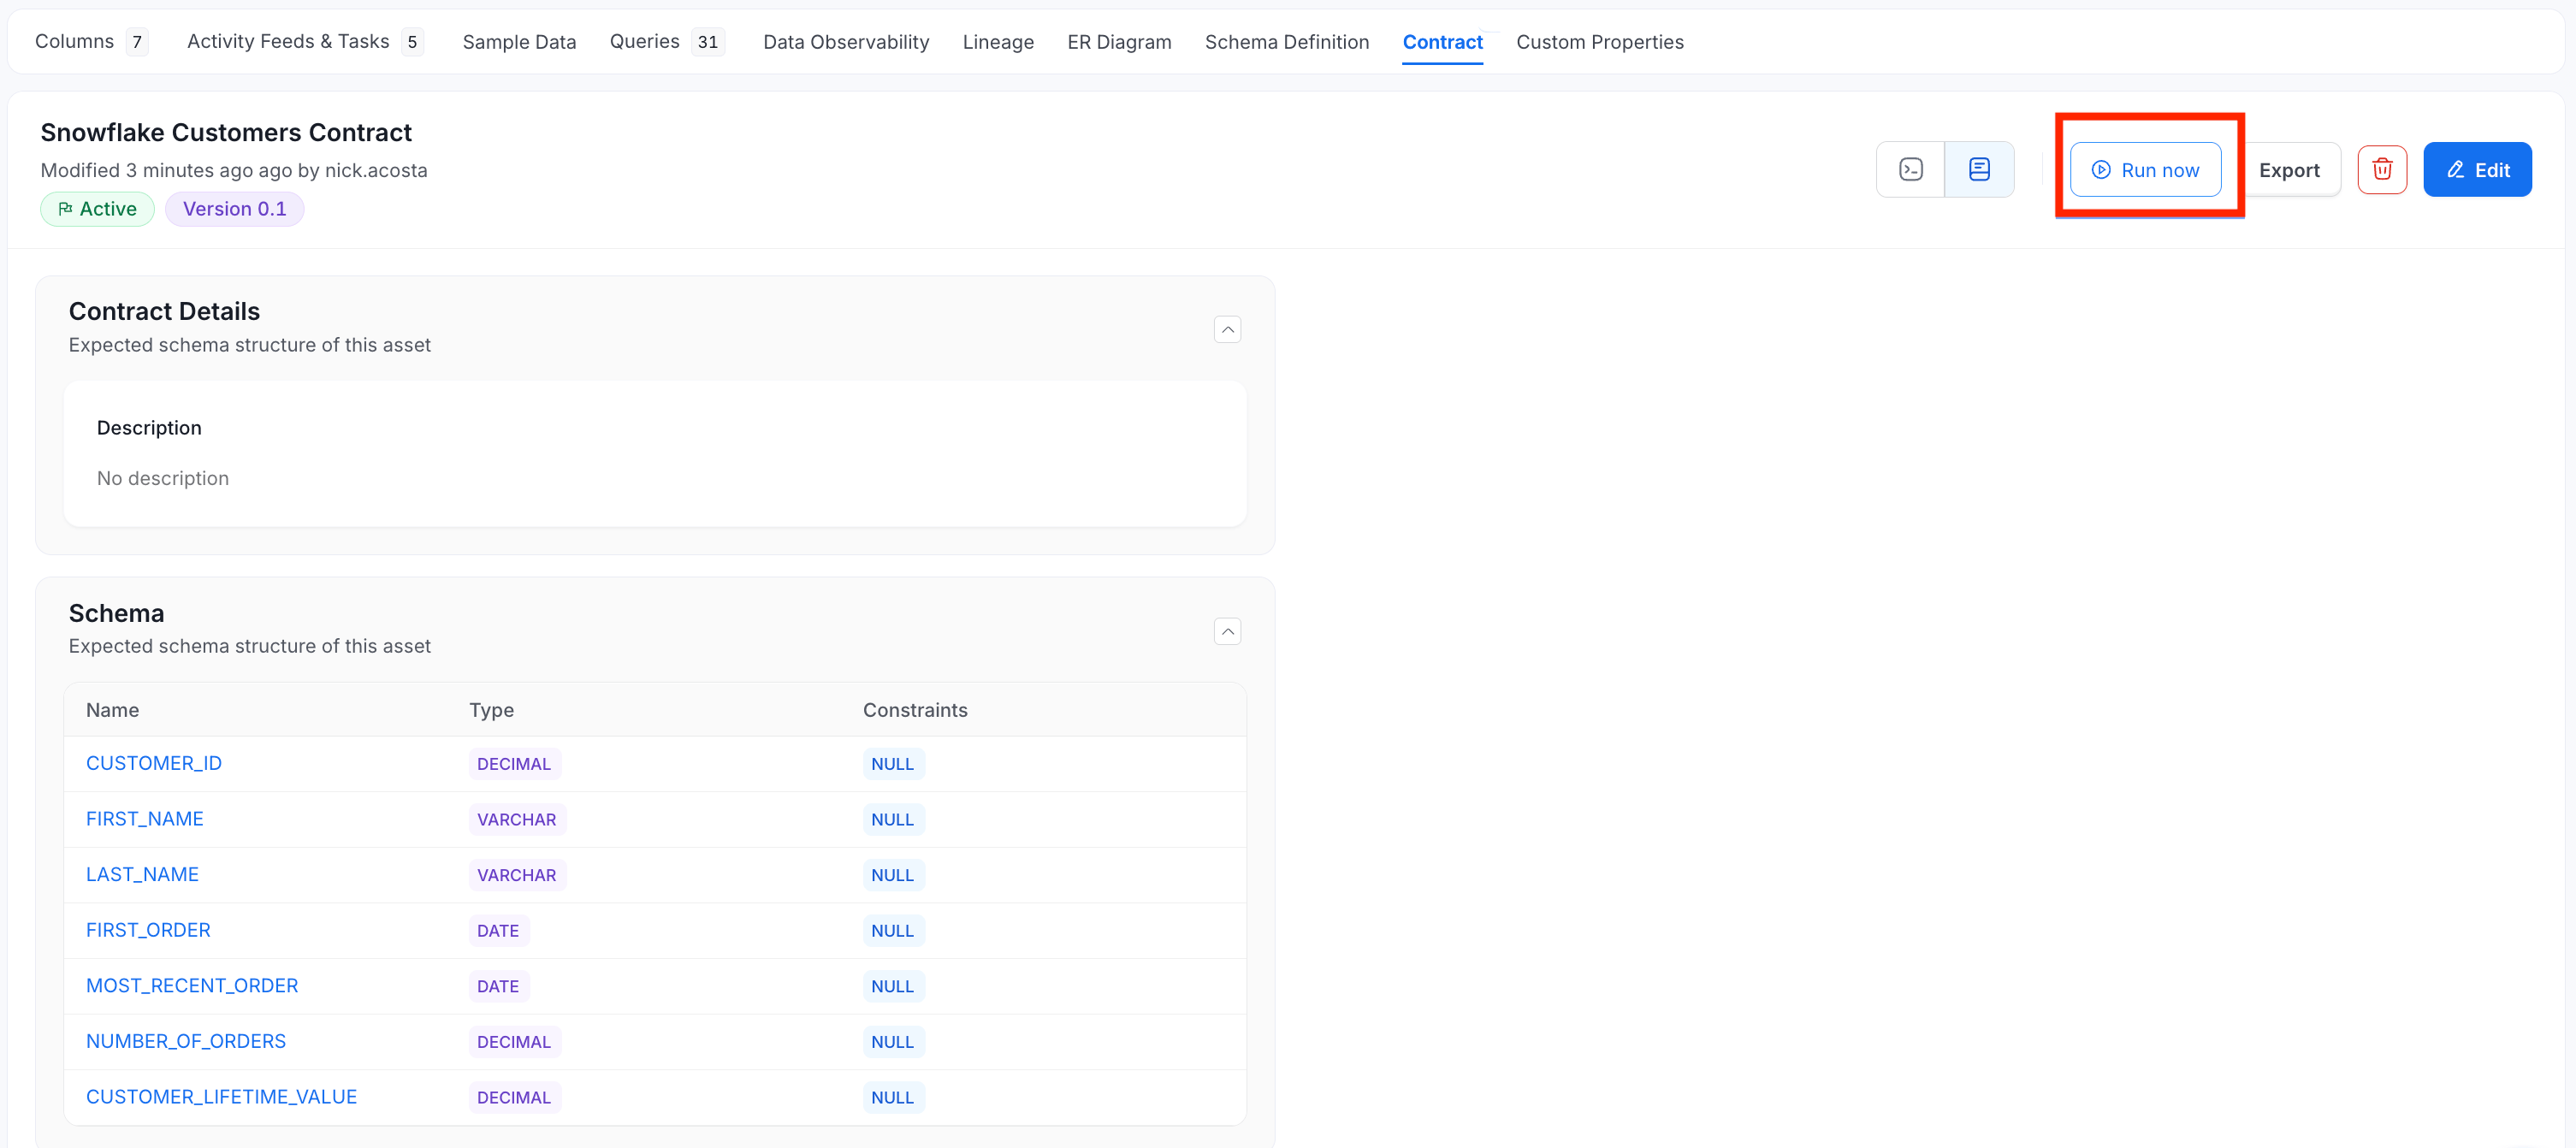
Task: Open the MOST_RECENT_ORDER column link
Action: (x=192, y=986)
